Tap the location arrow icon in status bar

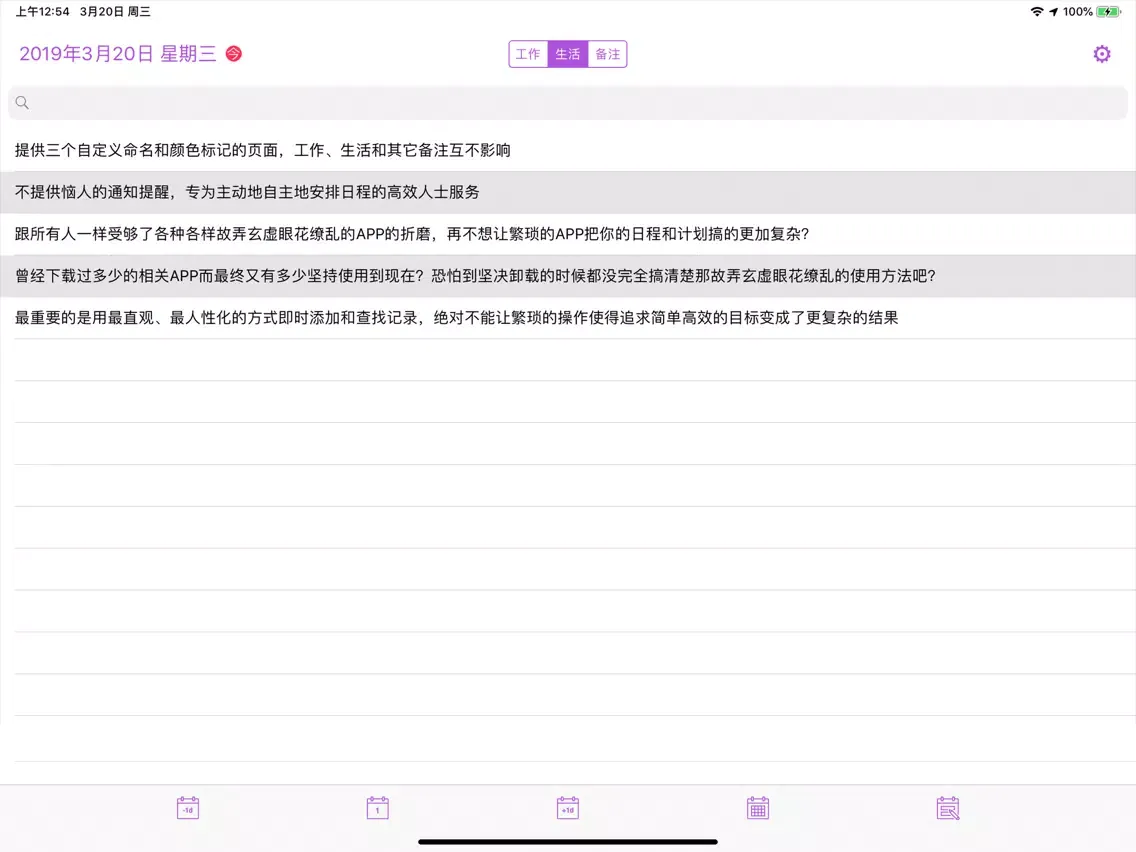1053,12
